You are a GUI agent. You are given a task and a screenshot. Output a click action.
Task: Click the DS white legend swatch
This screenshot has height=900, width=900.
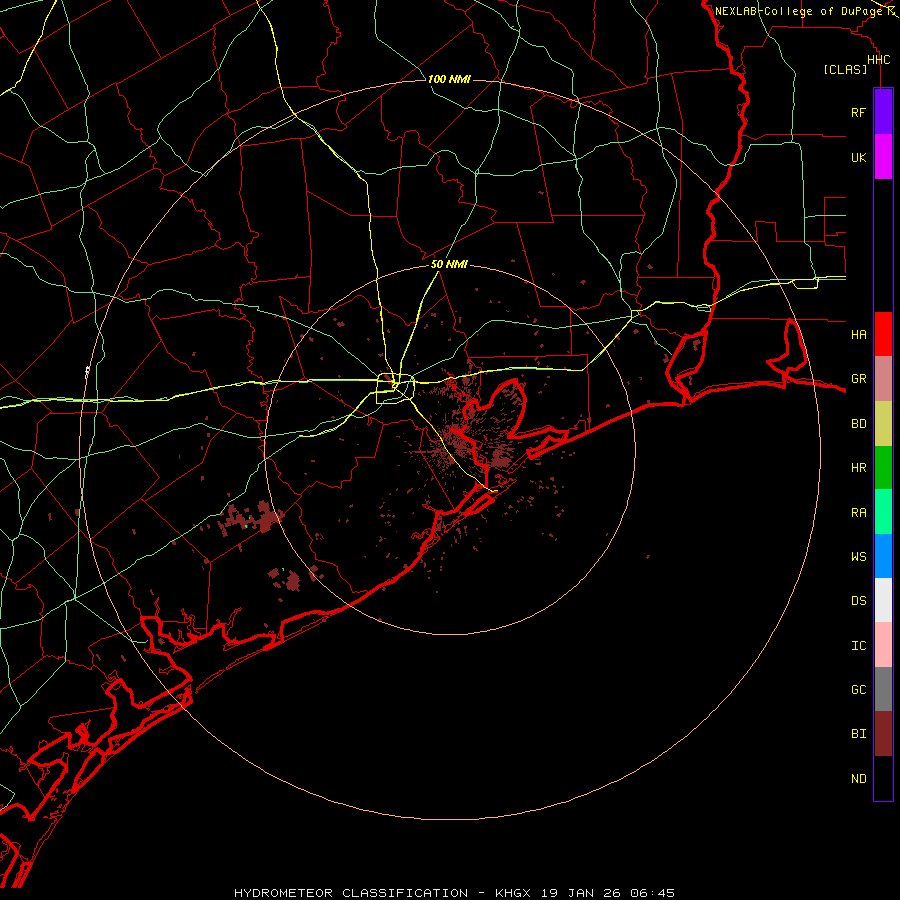tap(883, 600)
